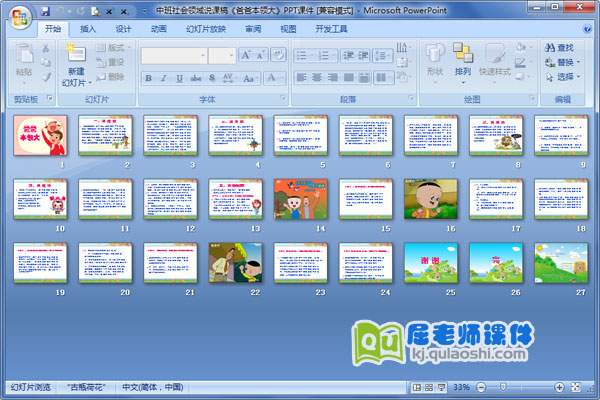Screen dimensions: 600x400
Task: Click the zoom in plus button
Action: [x=560, y=387]
